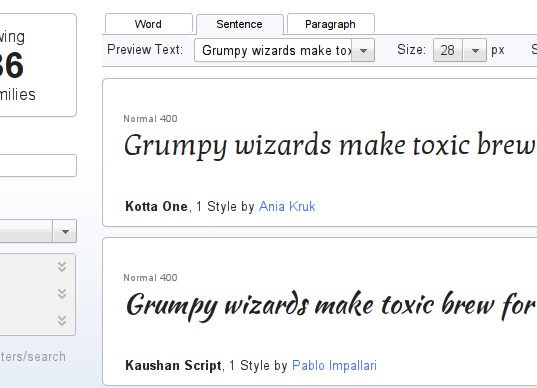Click the Kotta One font name
Image resolution: width=537 pixels, height=388 pixels.
[157, 206]
